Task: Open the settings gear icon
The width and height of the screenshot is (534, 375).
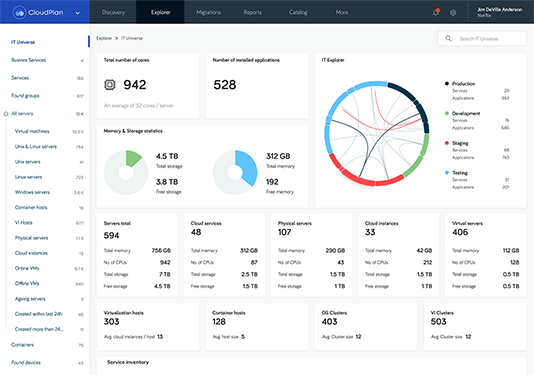Action: click(453, 13)
